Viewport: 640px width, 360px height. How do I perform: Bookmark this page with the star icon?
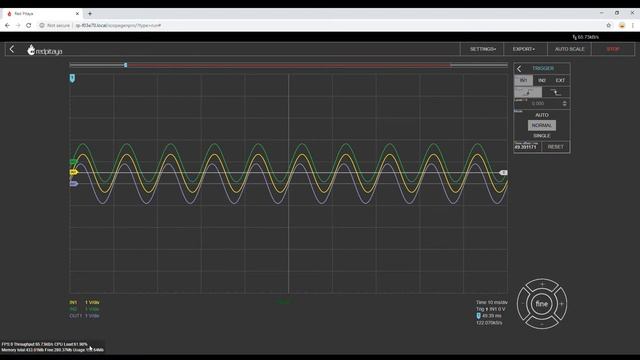click(x=609, y=25)
